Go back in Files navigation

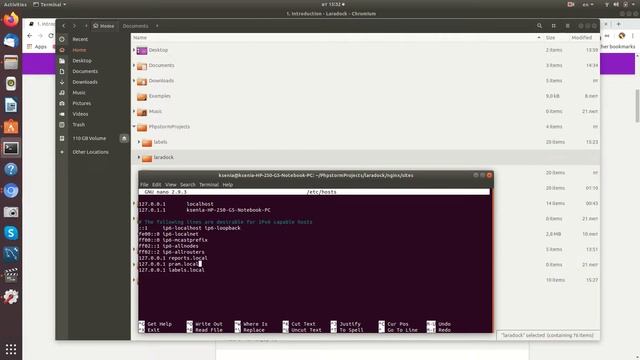click(64, 26)
